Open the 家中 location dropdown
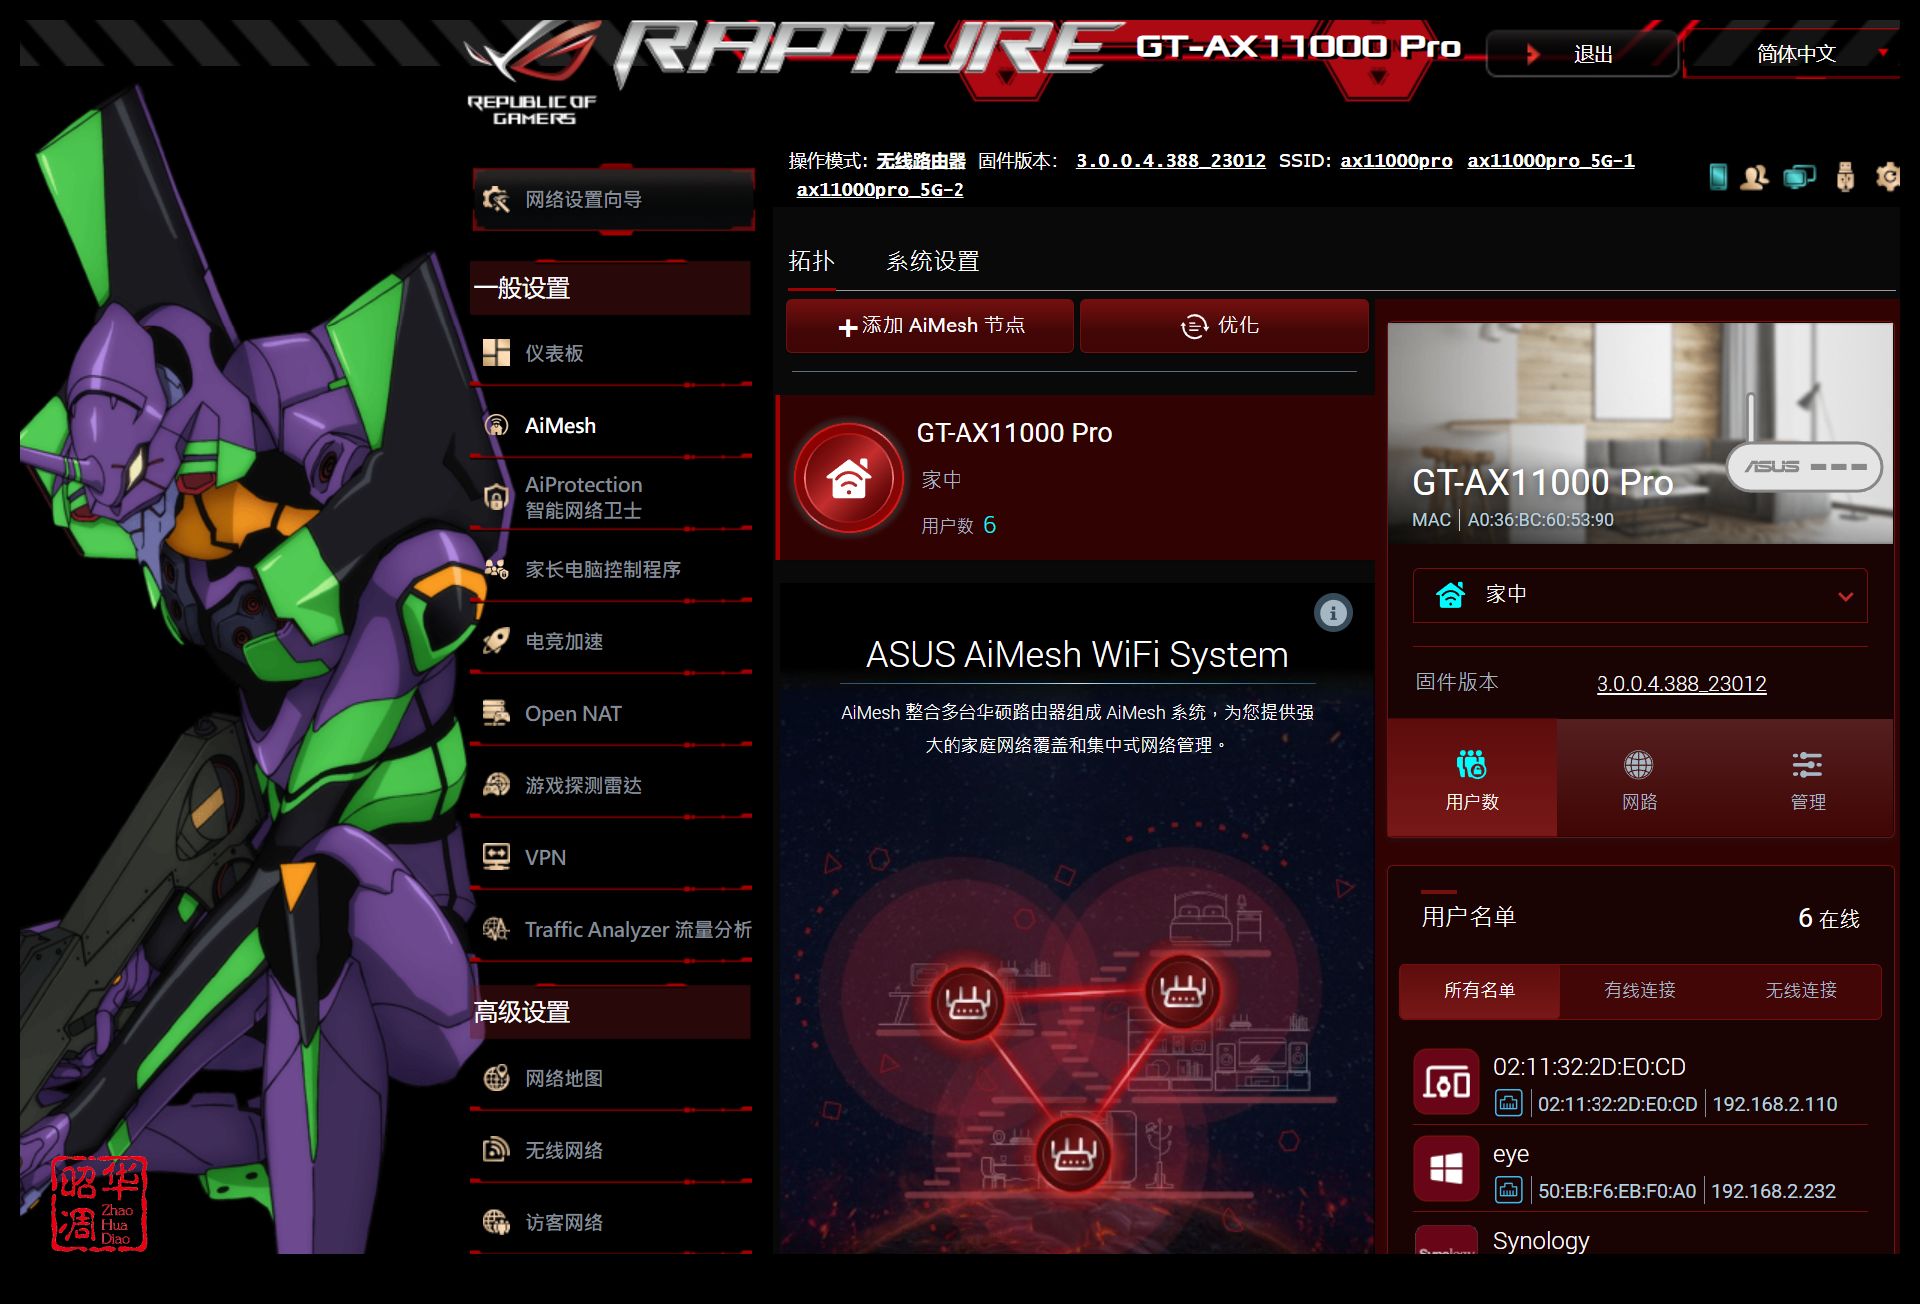 [x=1640, y=595]
